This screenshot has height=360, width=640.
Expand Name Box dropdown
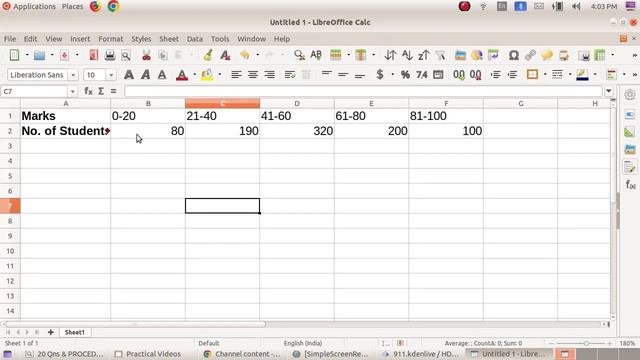click(x=72, y=91)
